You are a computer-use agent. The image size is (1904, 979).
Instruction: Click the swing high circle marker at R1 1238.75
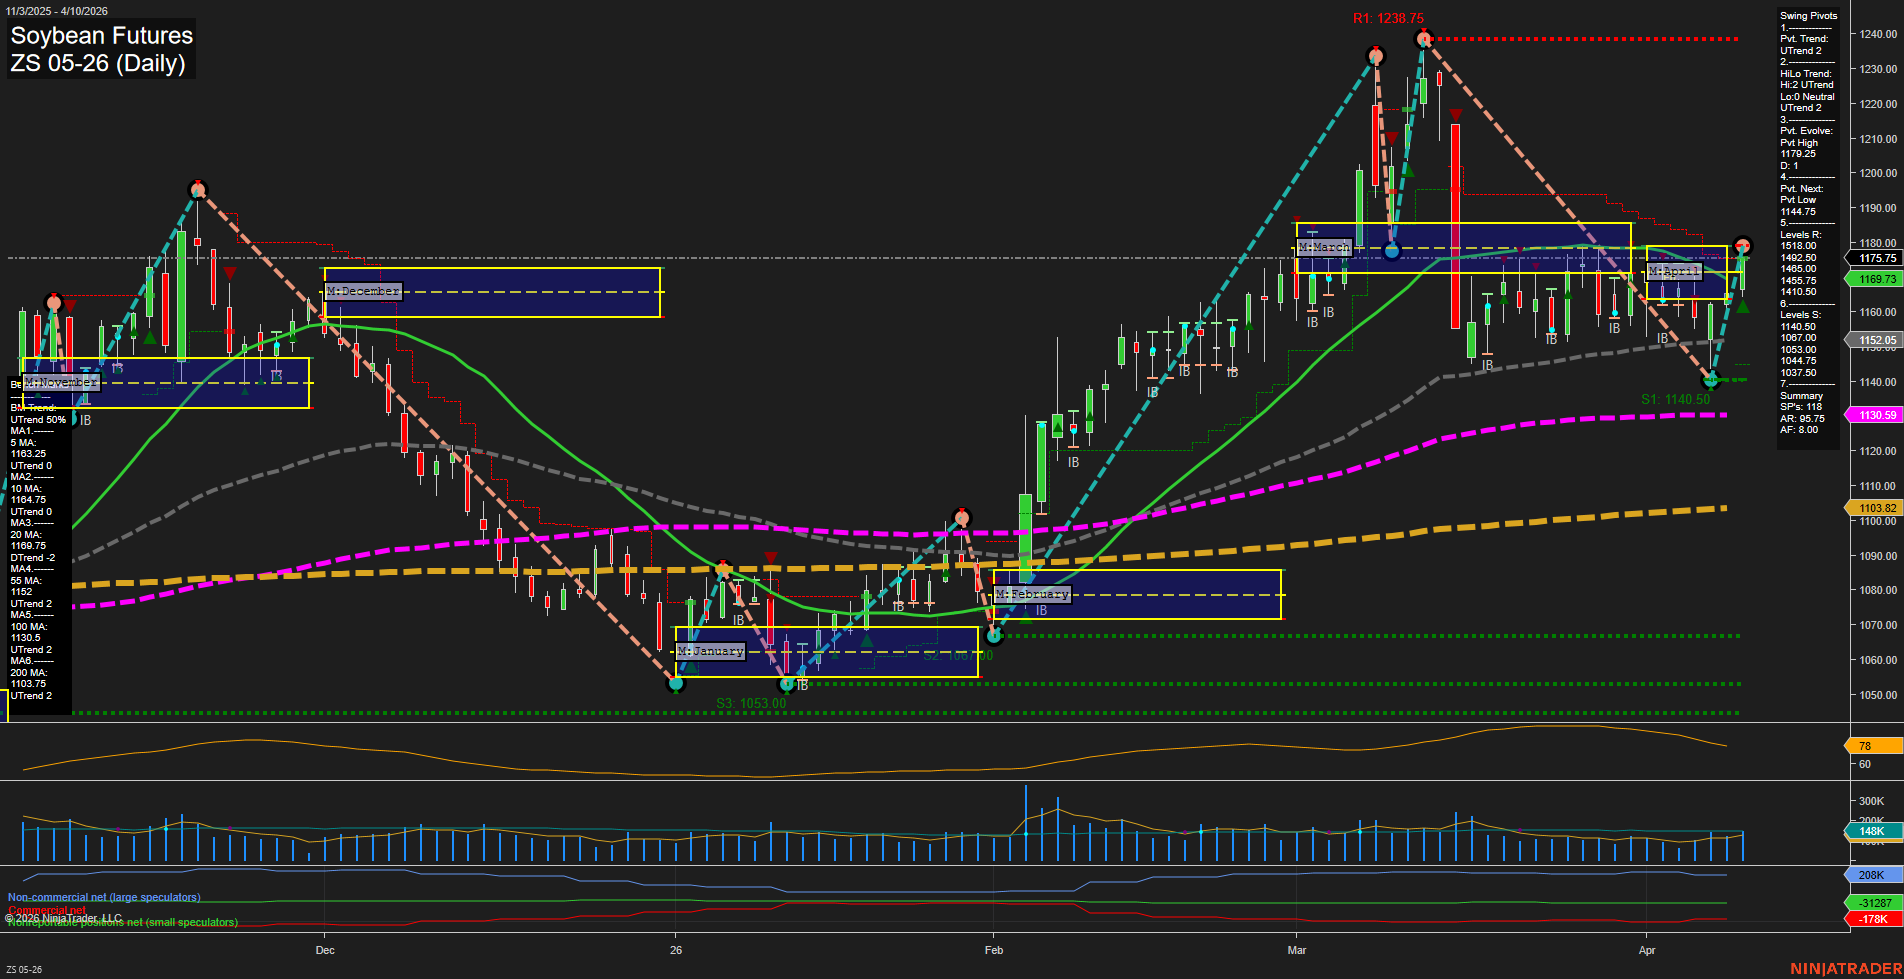point(1424,39)
